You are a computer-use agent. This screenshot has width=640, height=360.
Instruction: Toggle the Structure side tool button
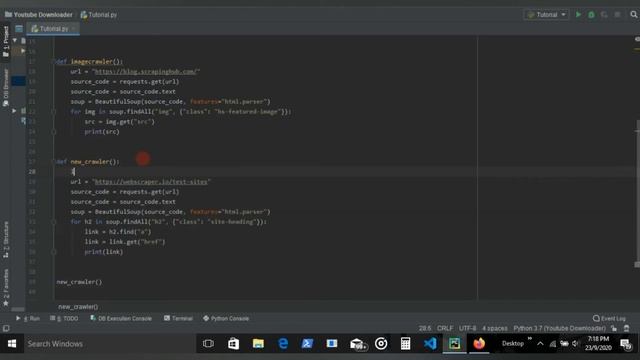tap(6, 239)
